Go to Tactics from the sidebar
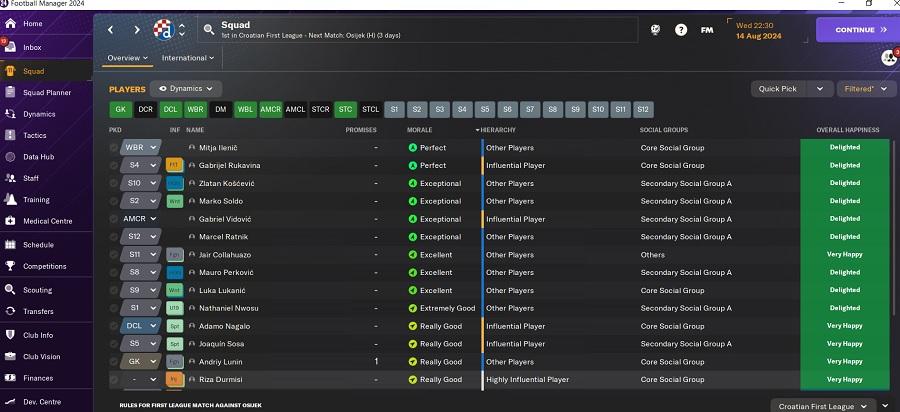The image size is (900, 412). [34, 135]
